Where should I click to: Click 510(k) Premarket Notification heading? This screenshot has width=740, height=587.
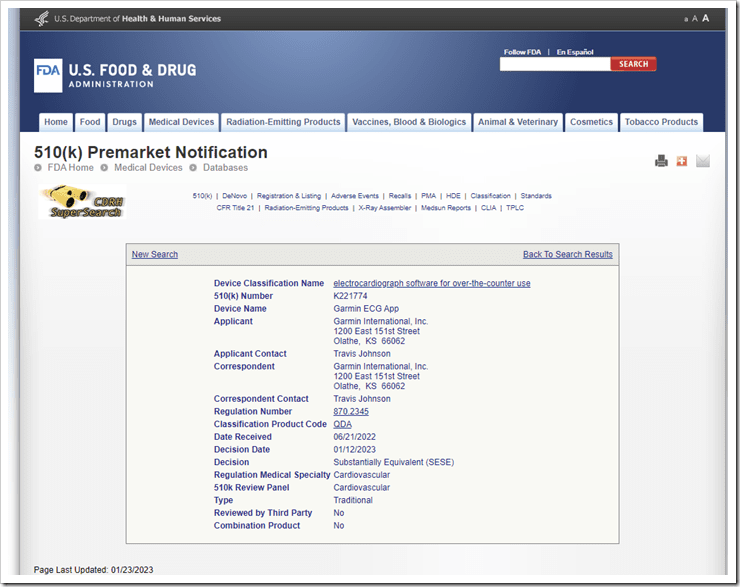click(x=151, y=152)
